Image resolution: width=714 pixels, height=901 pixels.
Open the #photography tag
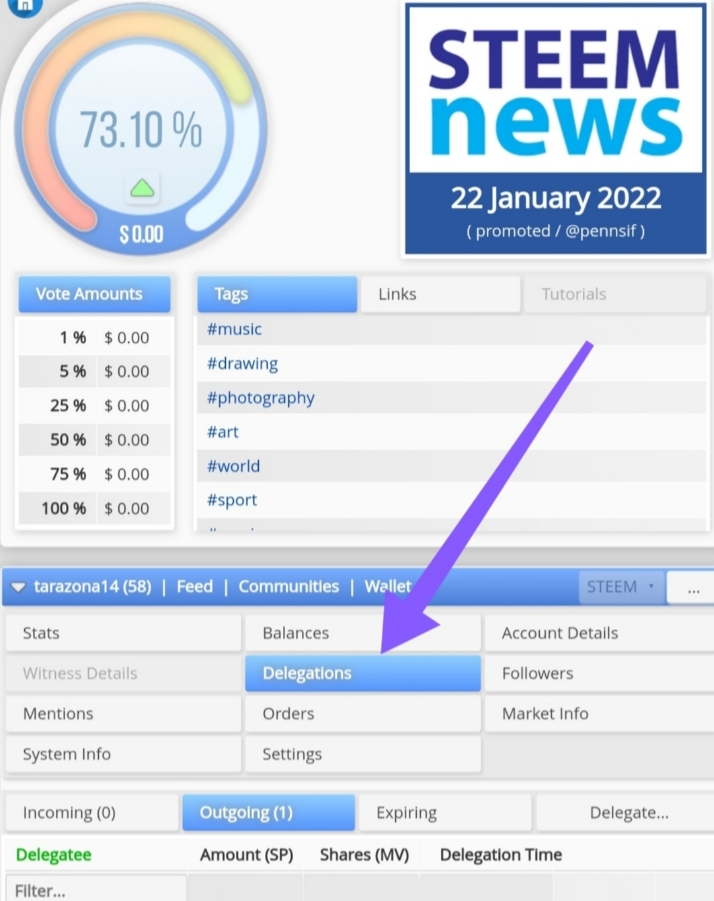[261, 398]
